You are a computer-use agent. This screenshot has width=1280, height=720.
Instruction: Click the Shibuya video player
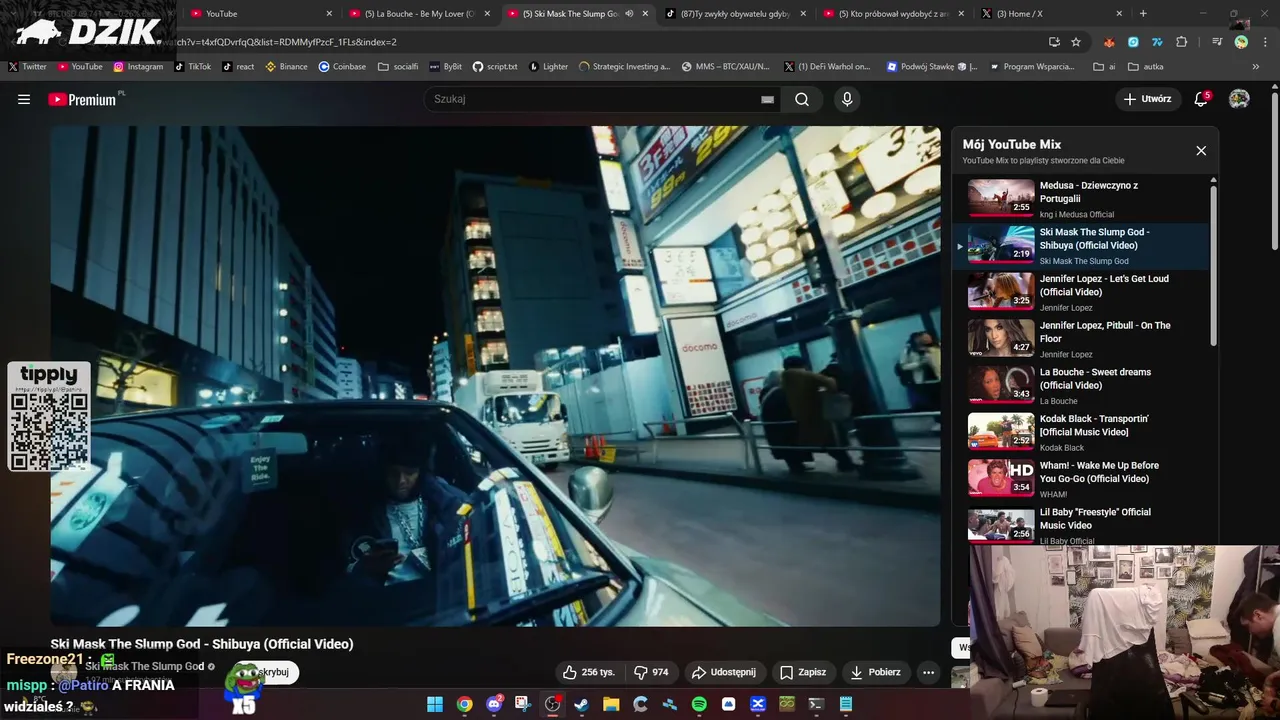pos(495,376)
